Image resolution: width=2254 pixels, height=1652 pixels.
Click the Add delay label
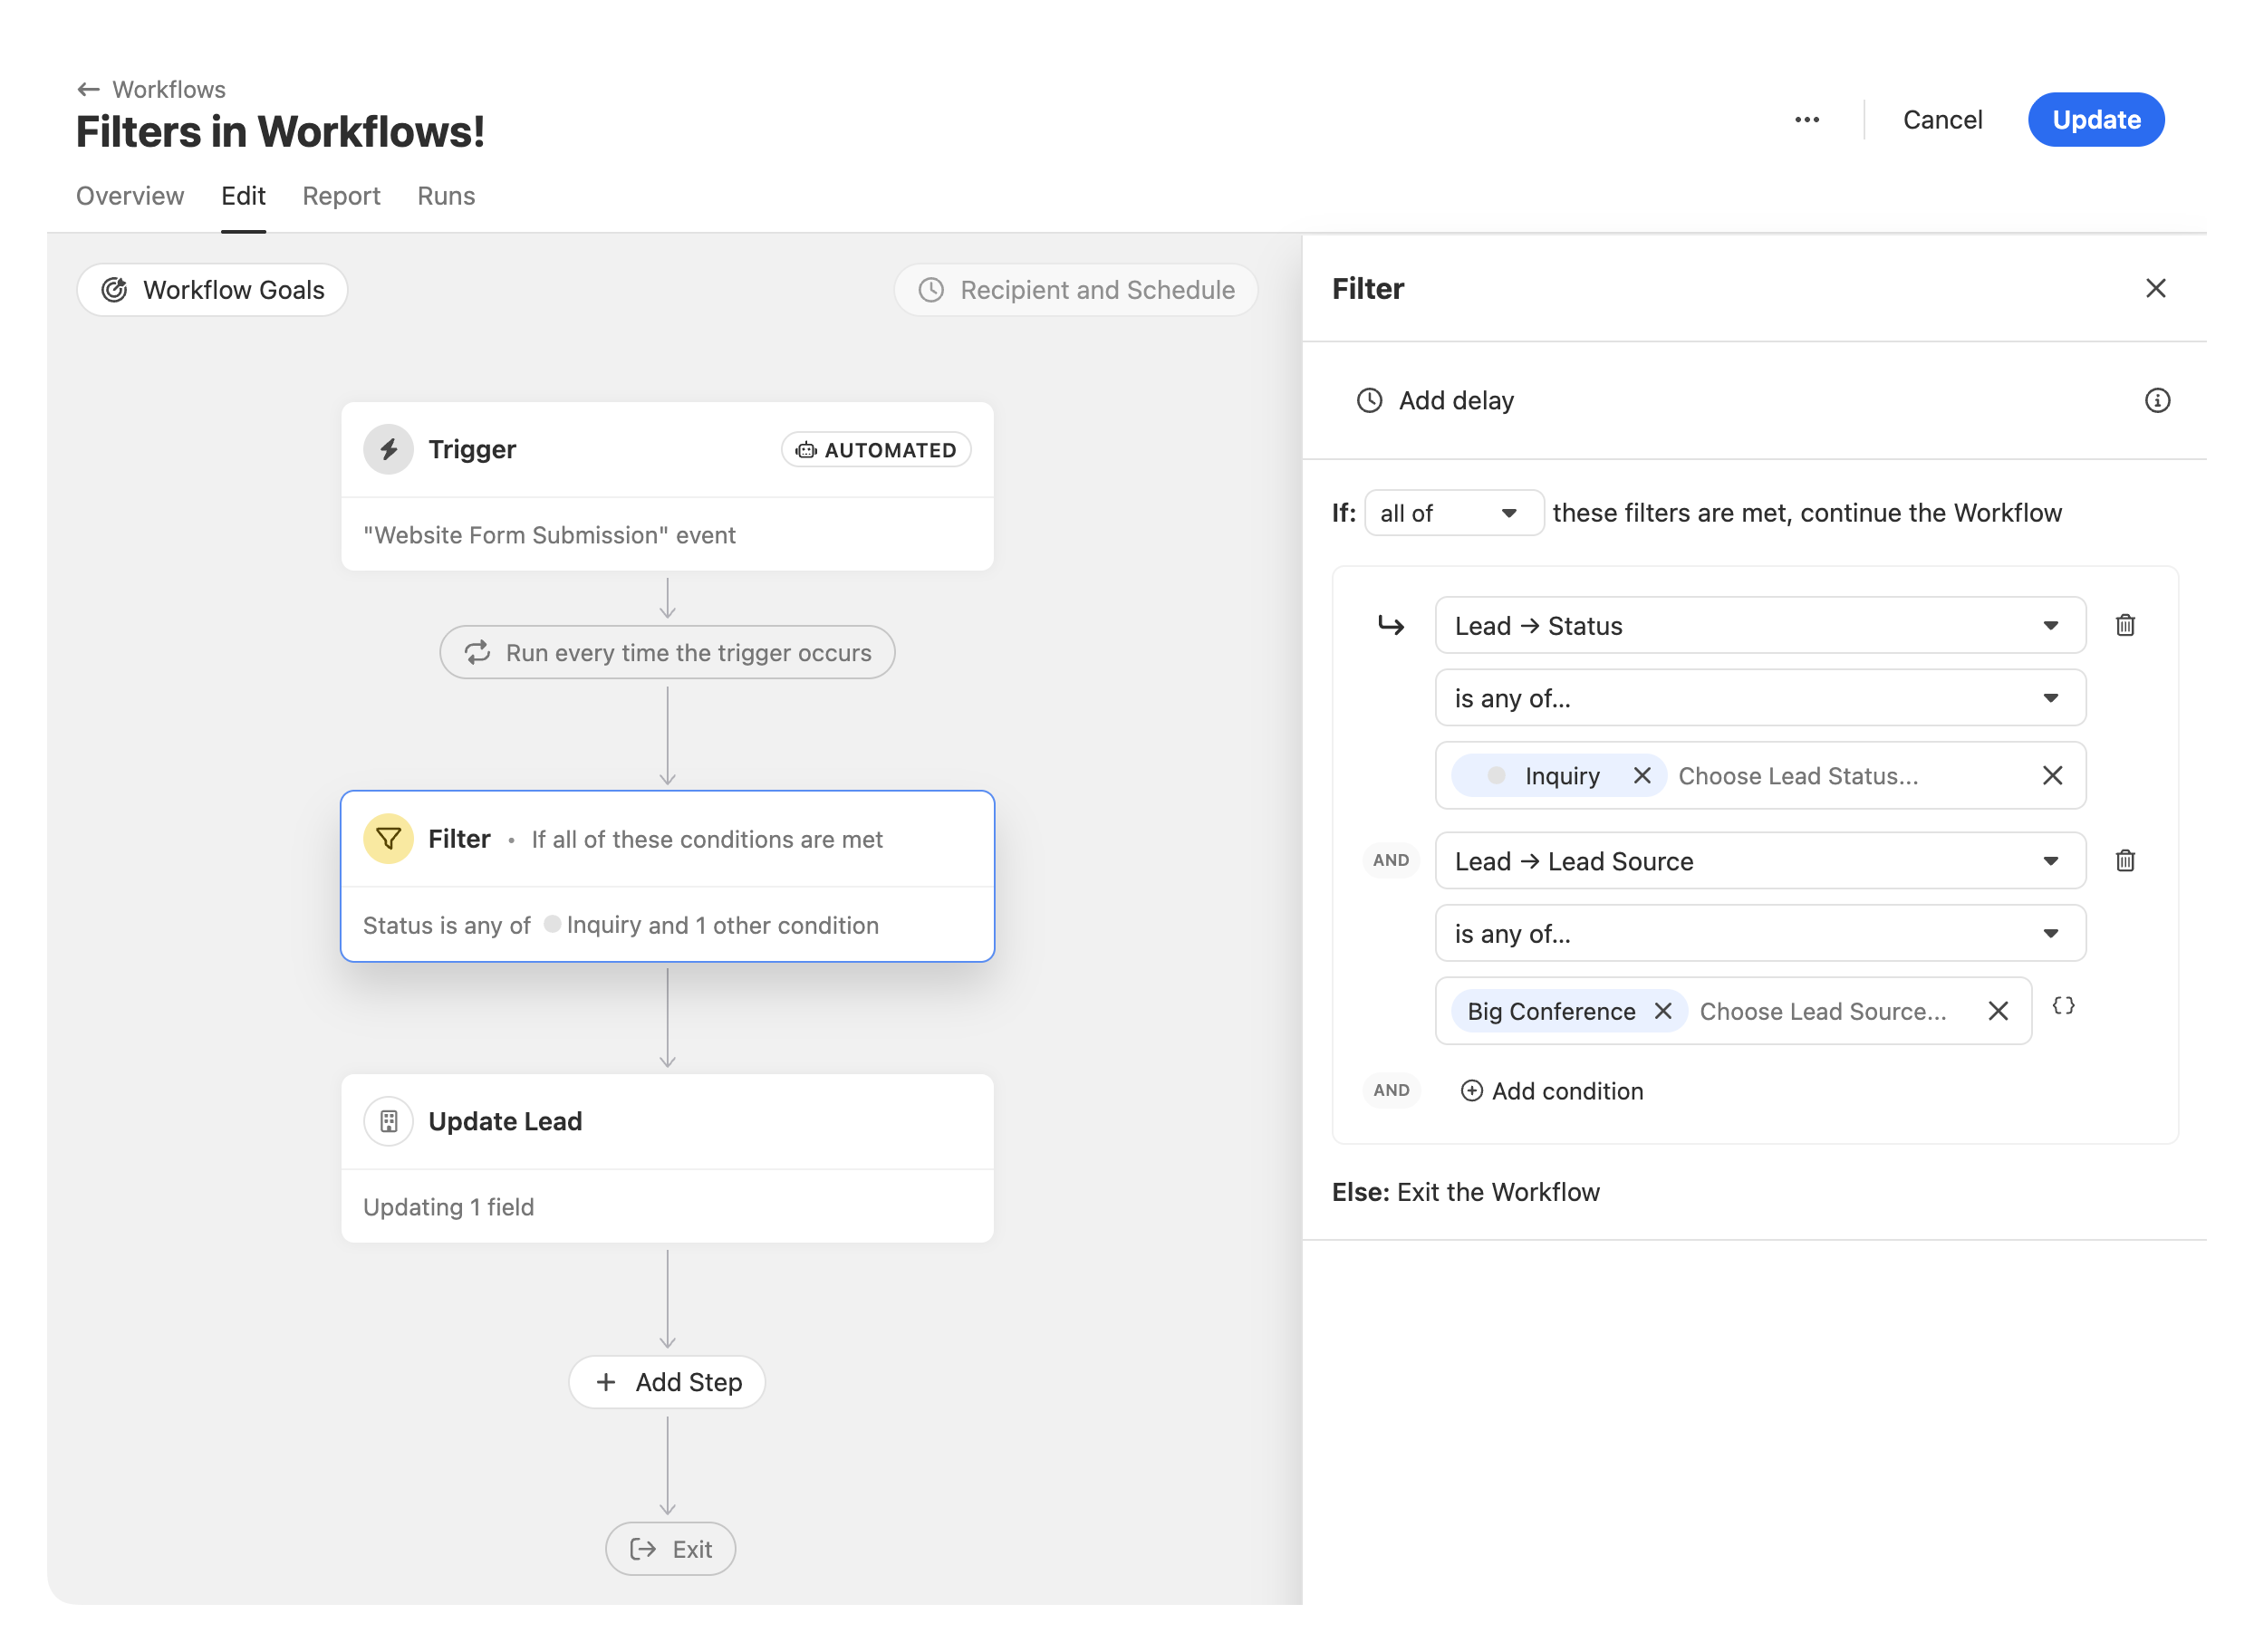pyautogui.click(x=1455, y=400)
